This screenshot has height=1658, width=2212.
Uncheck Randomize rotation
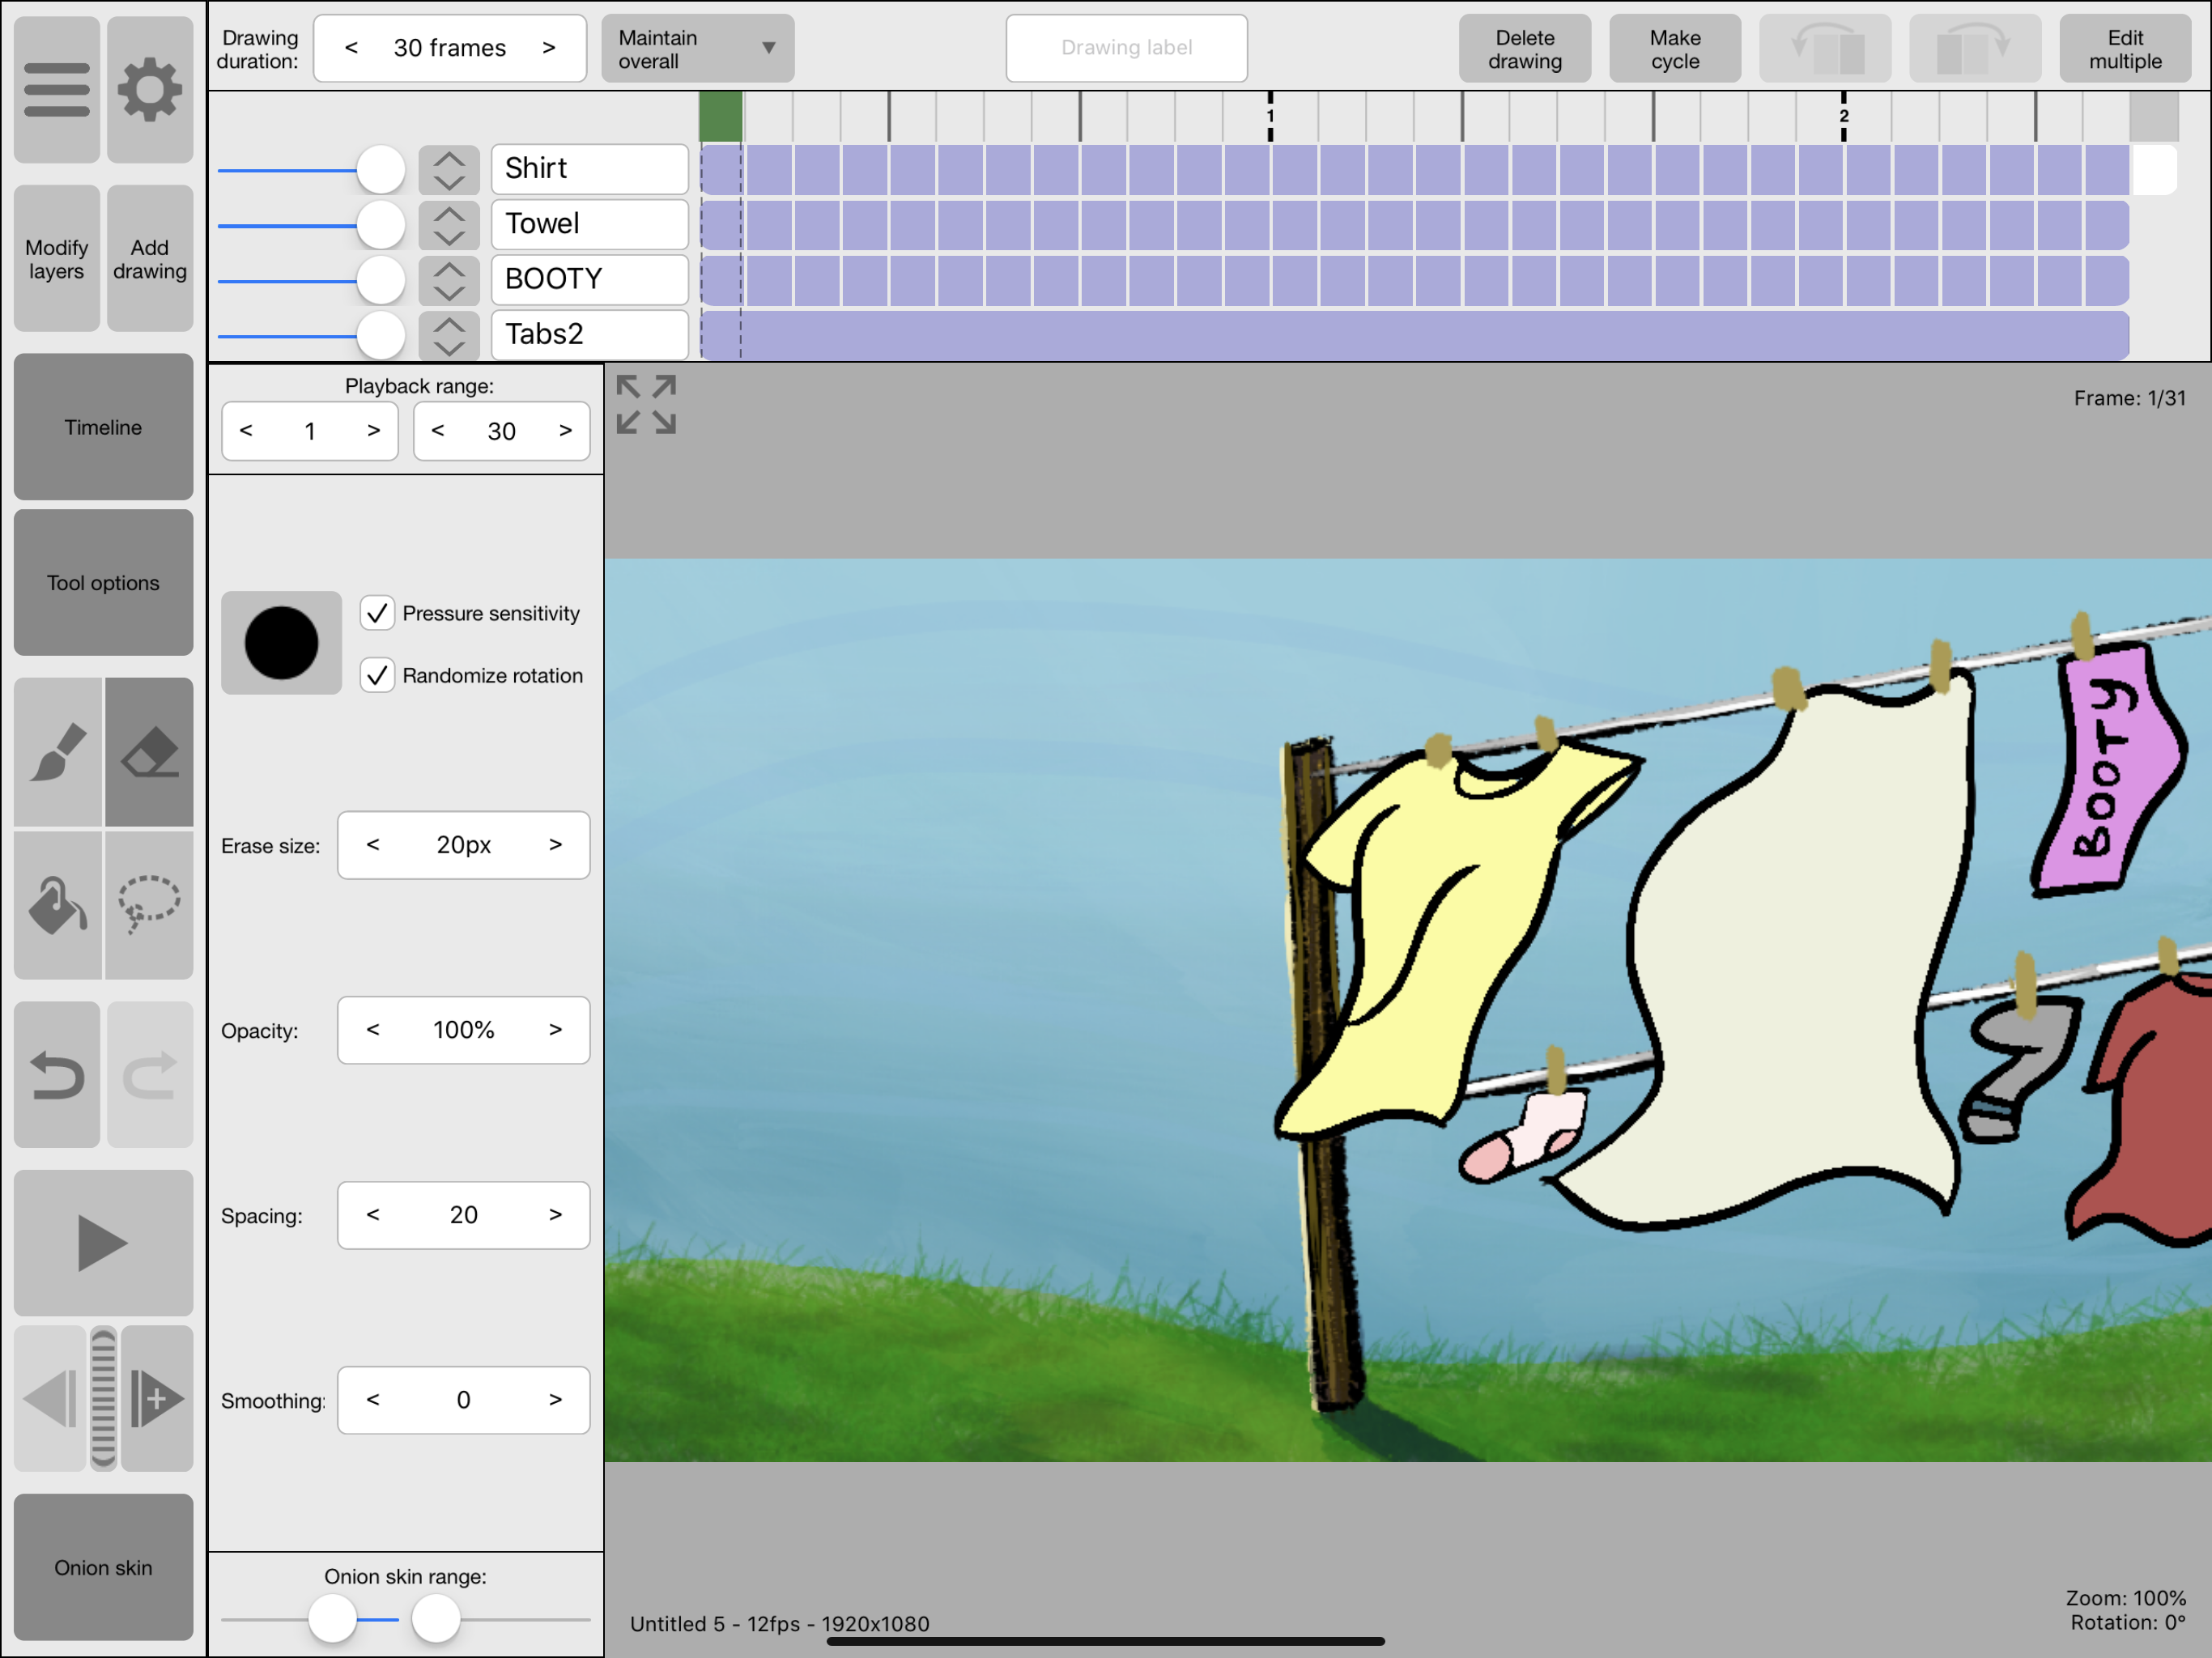pos(377,675)
